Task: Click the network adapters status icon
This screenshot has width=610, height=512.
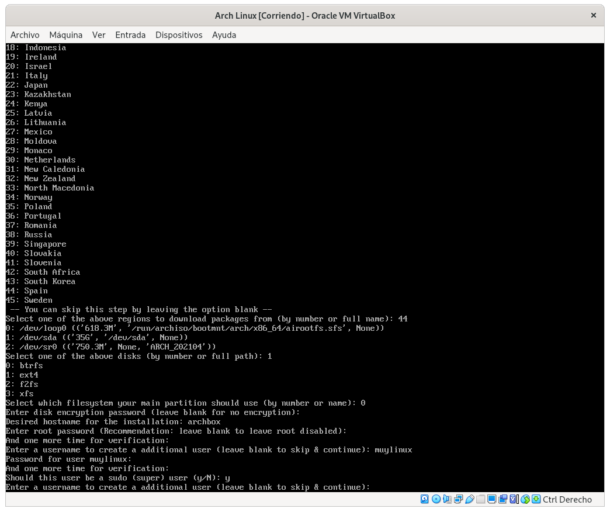Action: [458, 499]
